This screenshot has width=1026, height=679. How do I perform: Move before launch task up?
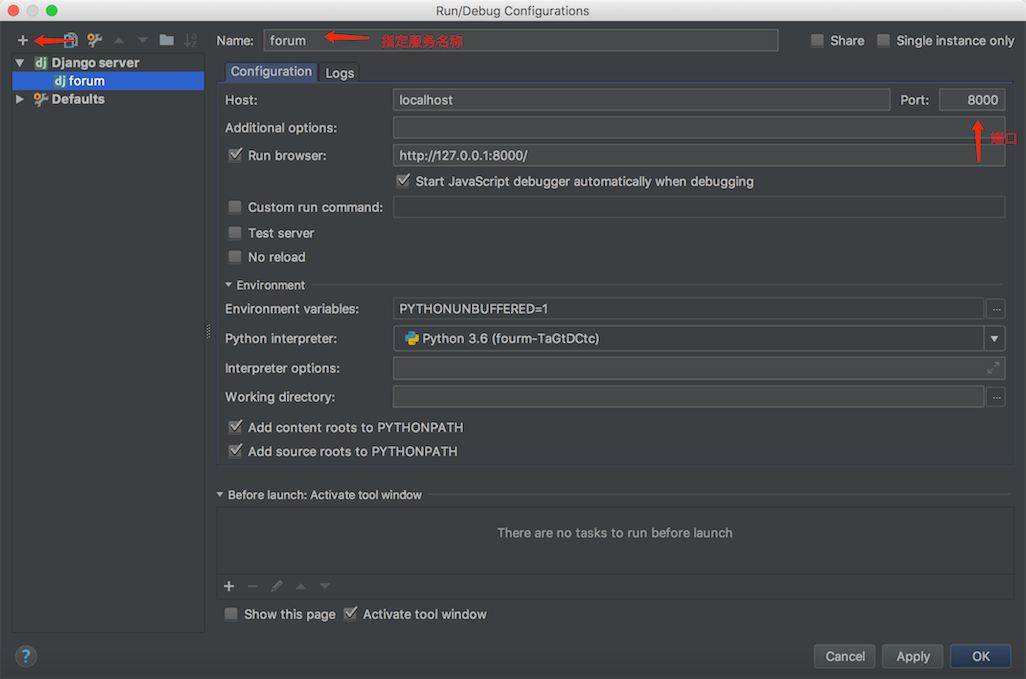(x=300, y=586)
